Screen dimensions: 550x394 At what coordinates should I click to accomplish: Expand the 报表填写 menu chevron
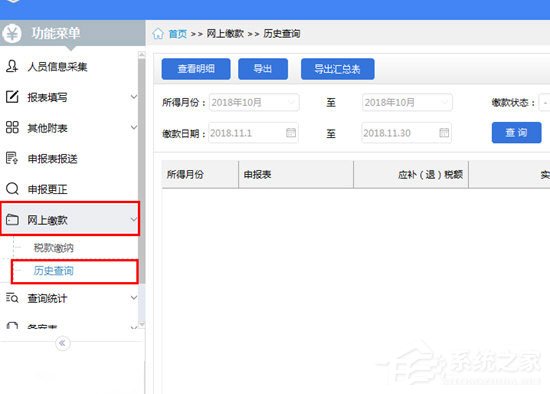tap(134, 96)
